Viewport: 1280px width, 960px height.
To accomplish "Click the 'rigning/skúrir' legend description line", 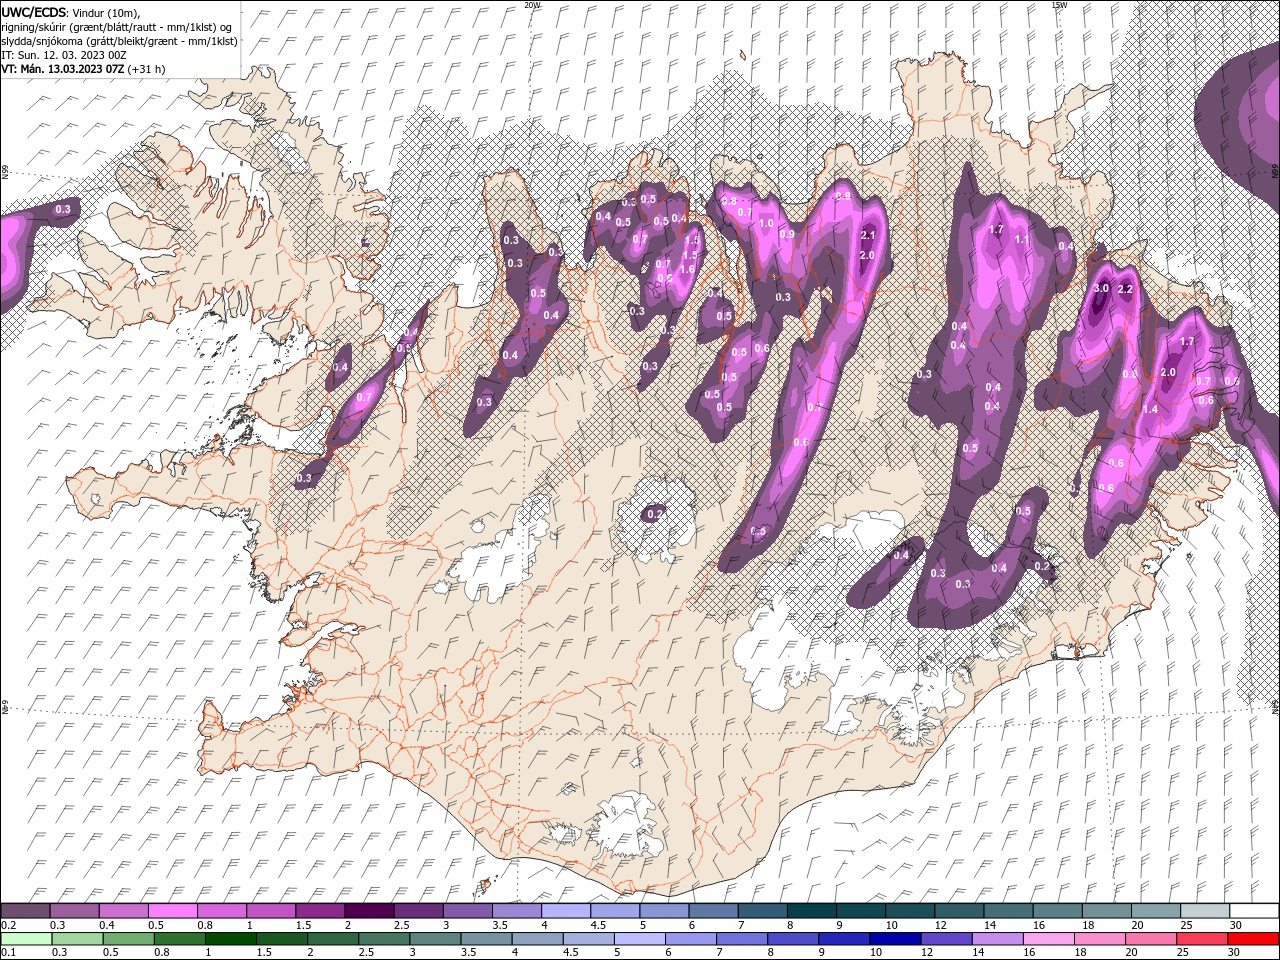I will click(x=116, y=27).
